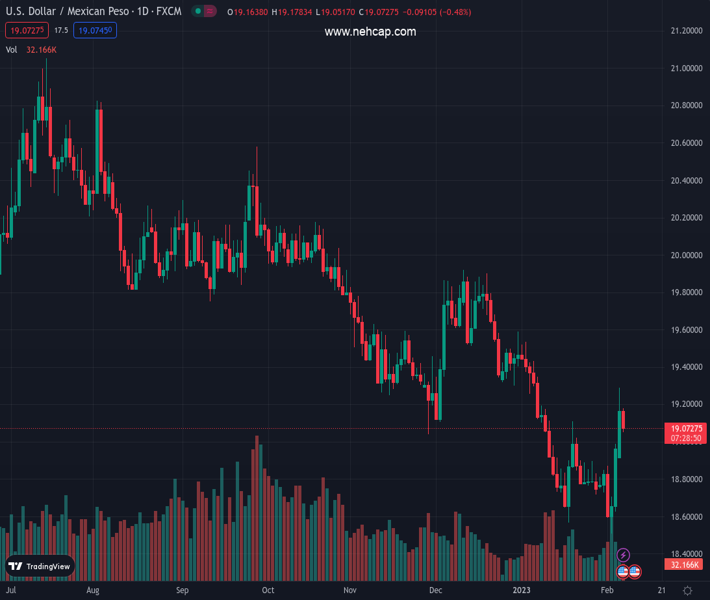Click the 18.80000 price axis label

686,479
